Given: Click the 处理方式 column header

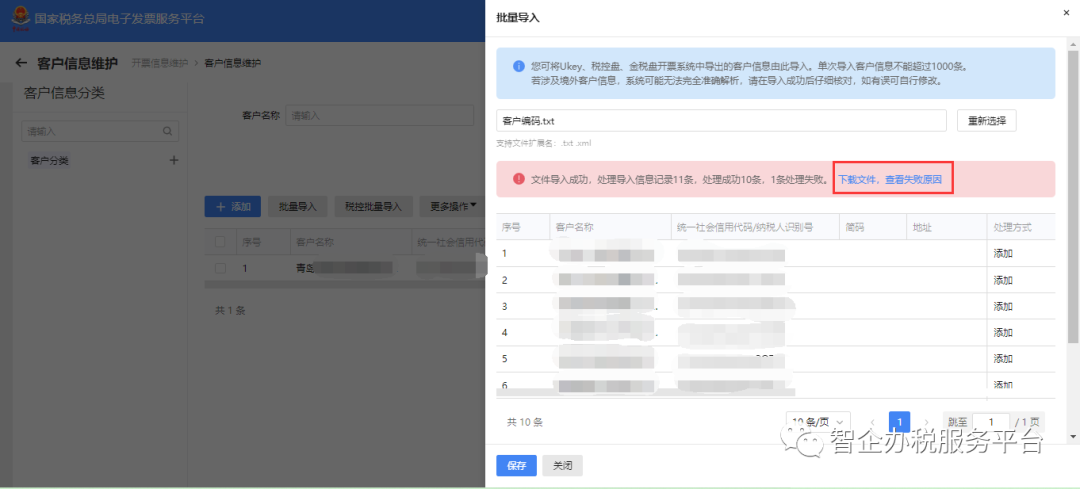Looking at the screenshot, I should [1012, 227].
